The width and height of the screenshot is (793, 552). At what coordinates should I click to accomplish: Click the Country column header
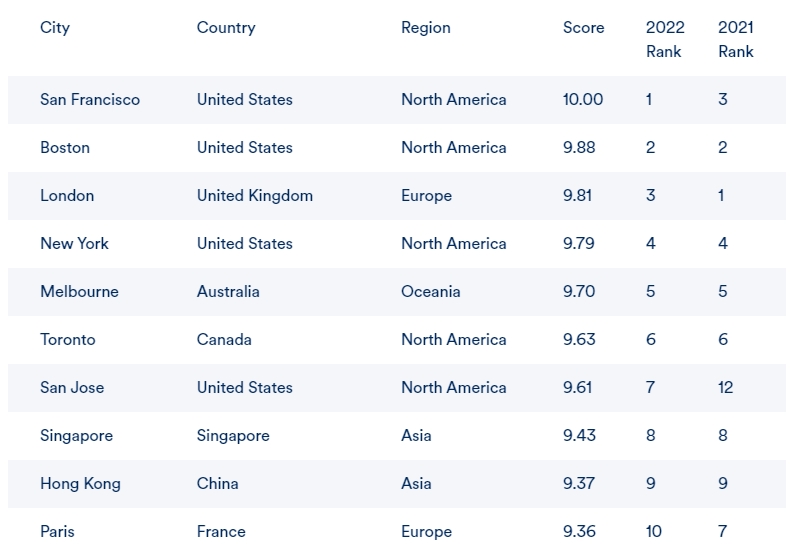coord(226,28)
